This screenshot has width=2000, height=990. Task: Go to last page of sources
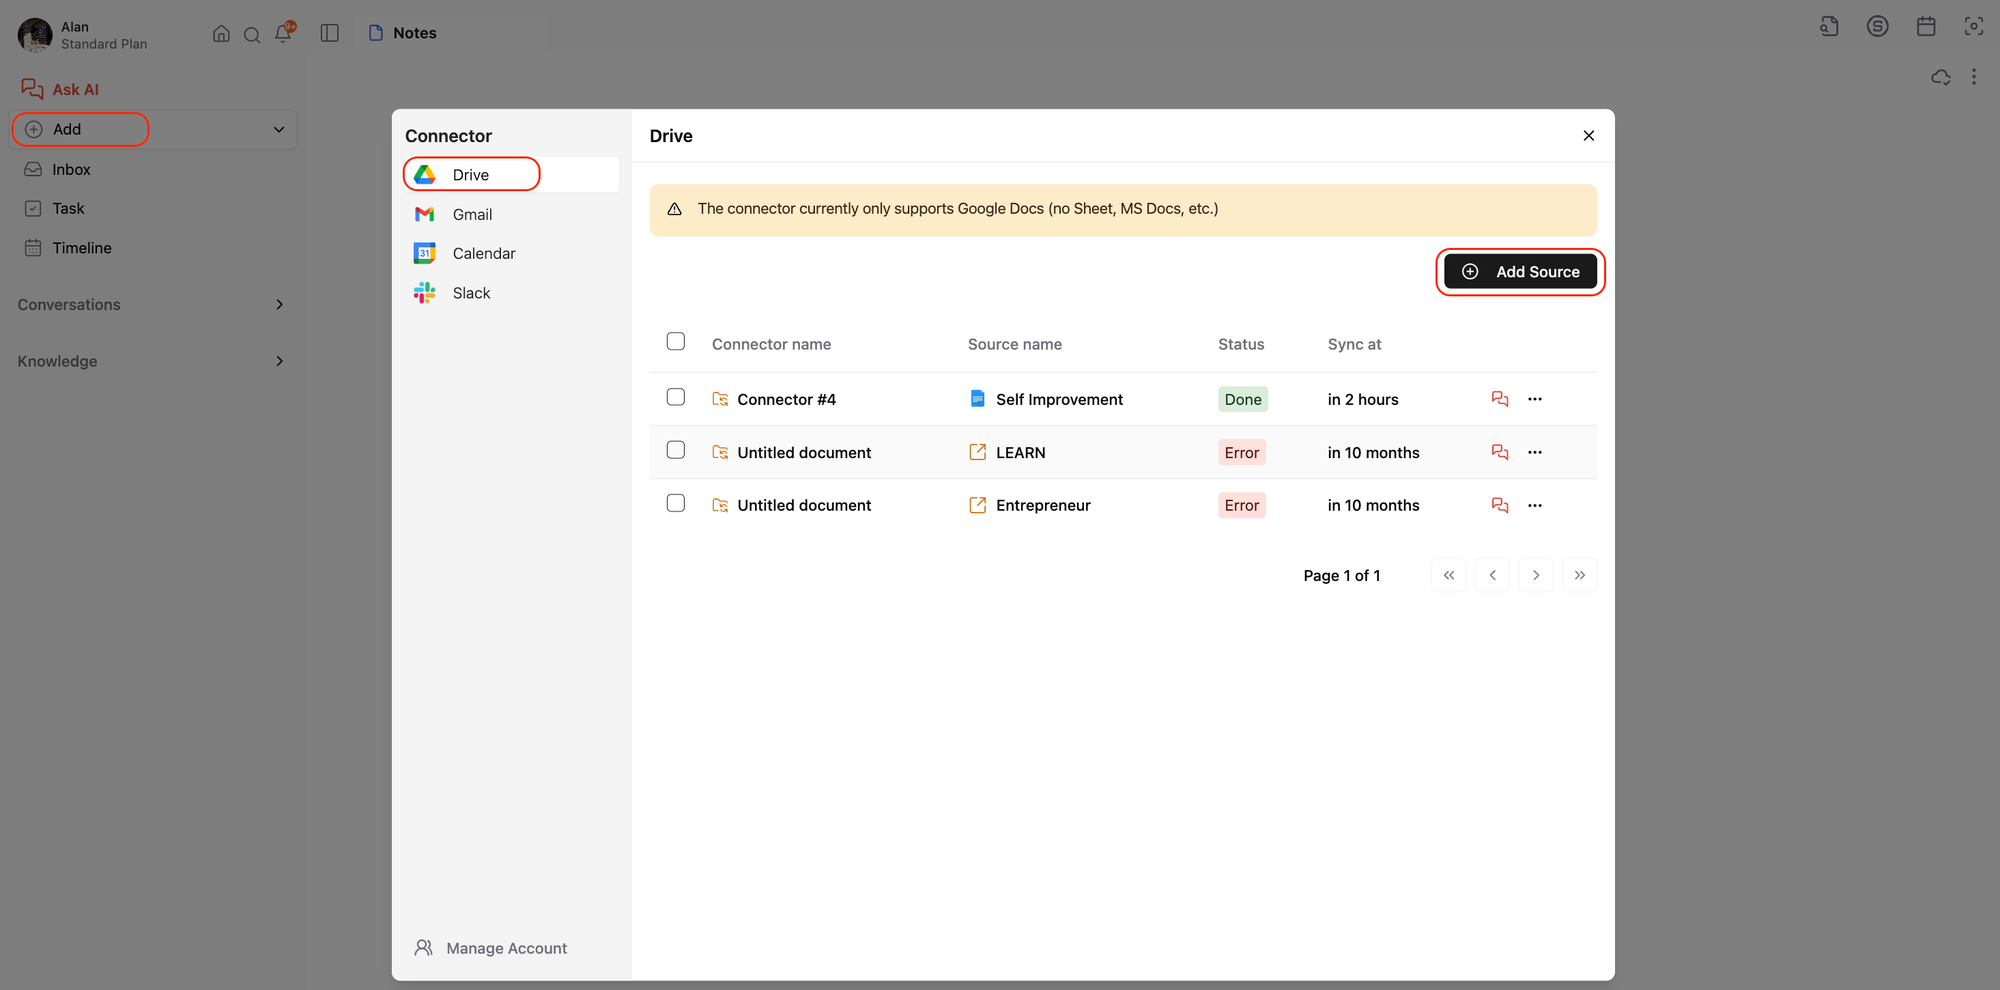(1580, 575)
